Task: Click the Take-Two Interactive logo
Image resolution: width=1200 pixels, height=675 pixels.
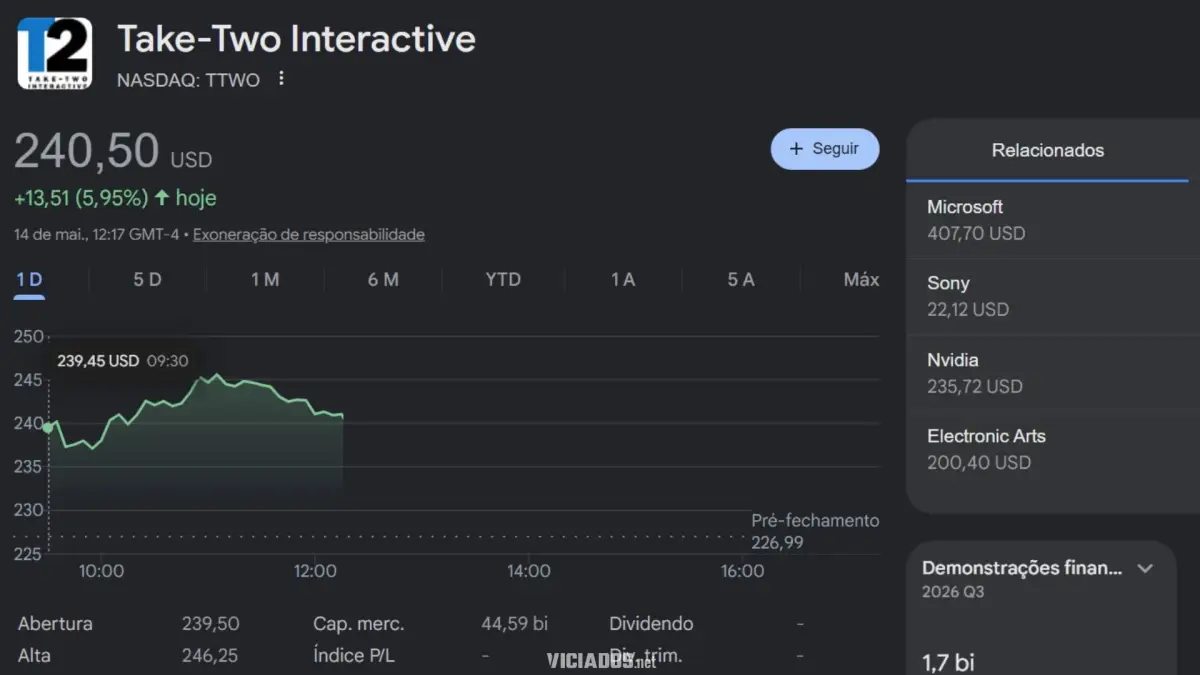Action: [x=55, y=53]
